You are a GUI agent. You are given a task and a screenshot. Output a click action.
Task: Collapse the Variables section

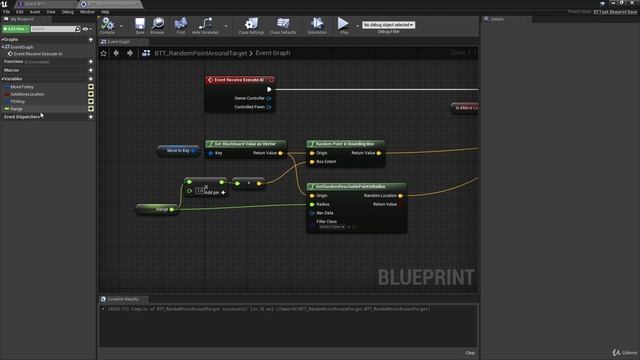click(3, 79)
